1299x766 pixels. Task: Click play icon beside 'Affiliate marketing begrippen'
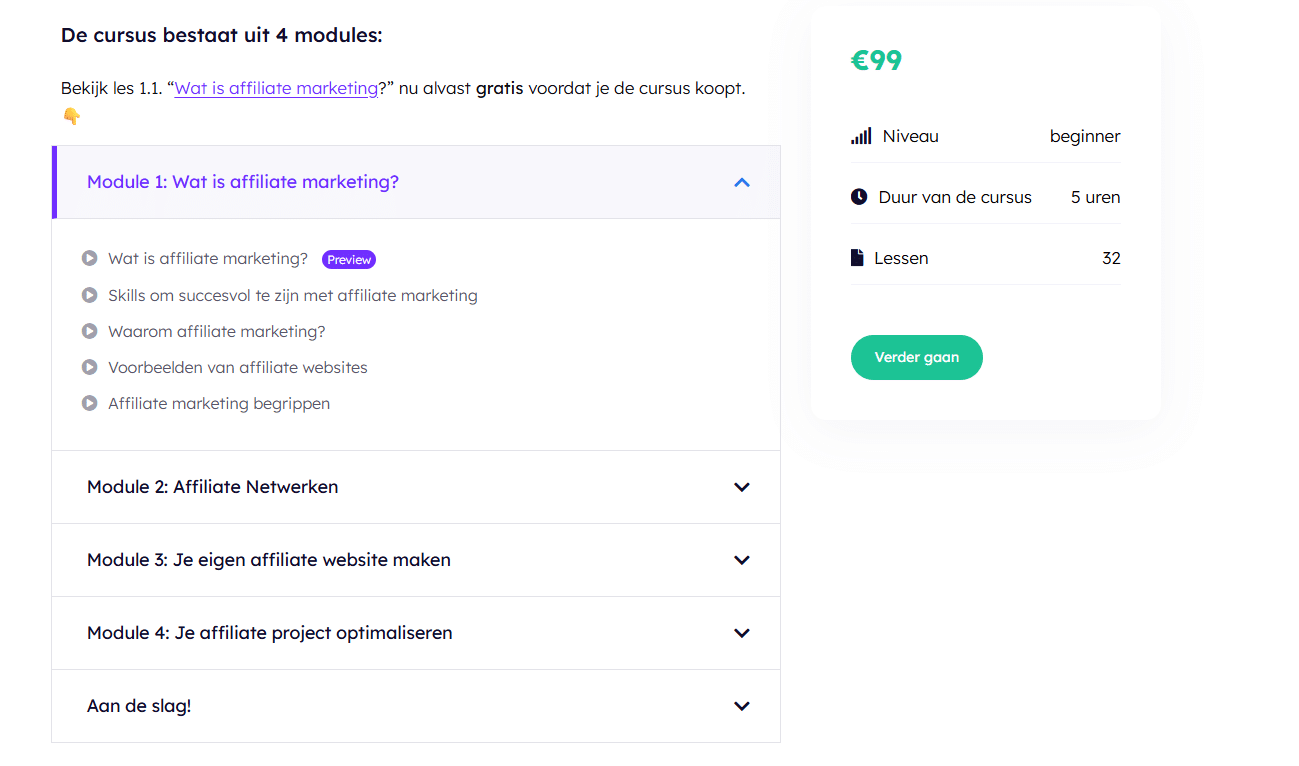coord(90,403)
